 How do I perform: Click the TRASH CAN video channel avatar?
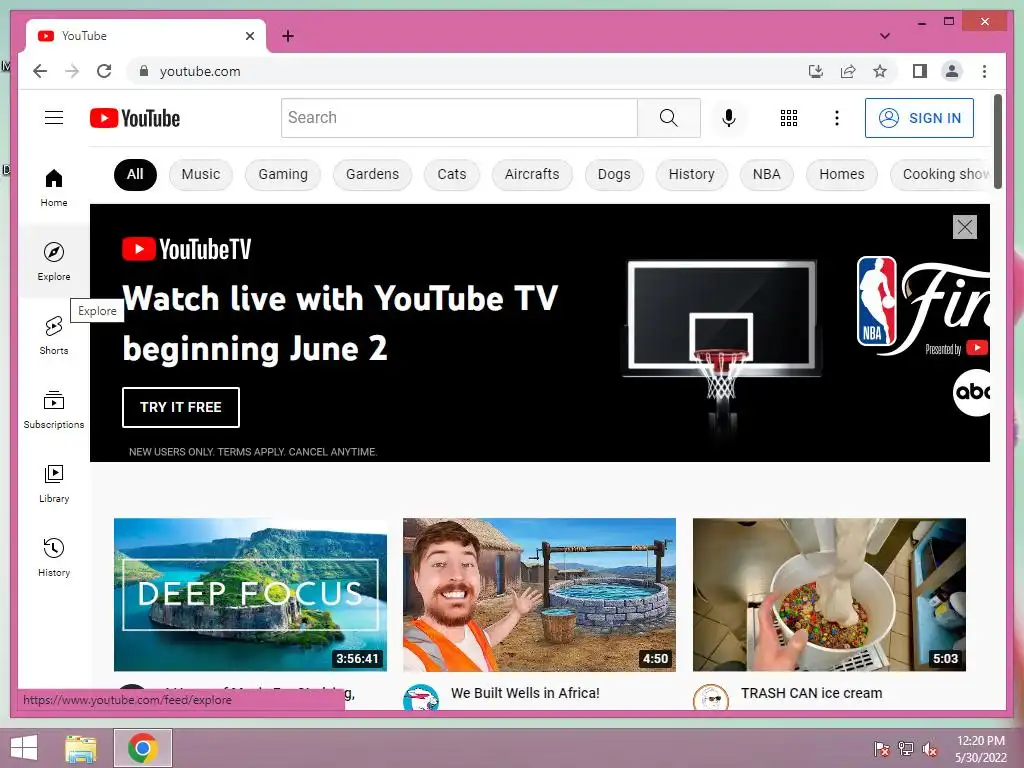pyautogui.click(x=711, y=697)
